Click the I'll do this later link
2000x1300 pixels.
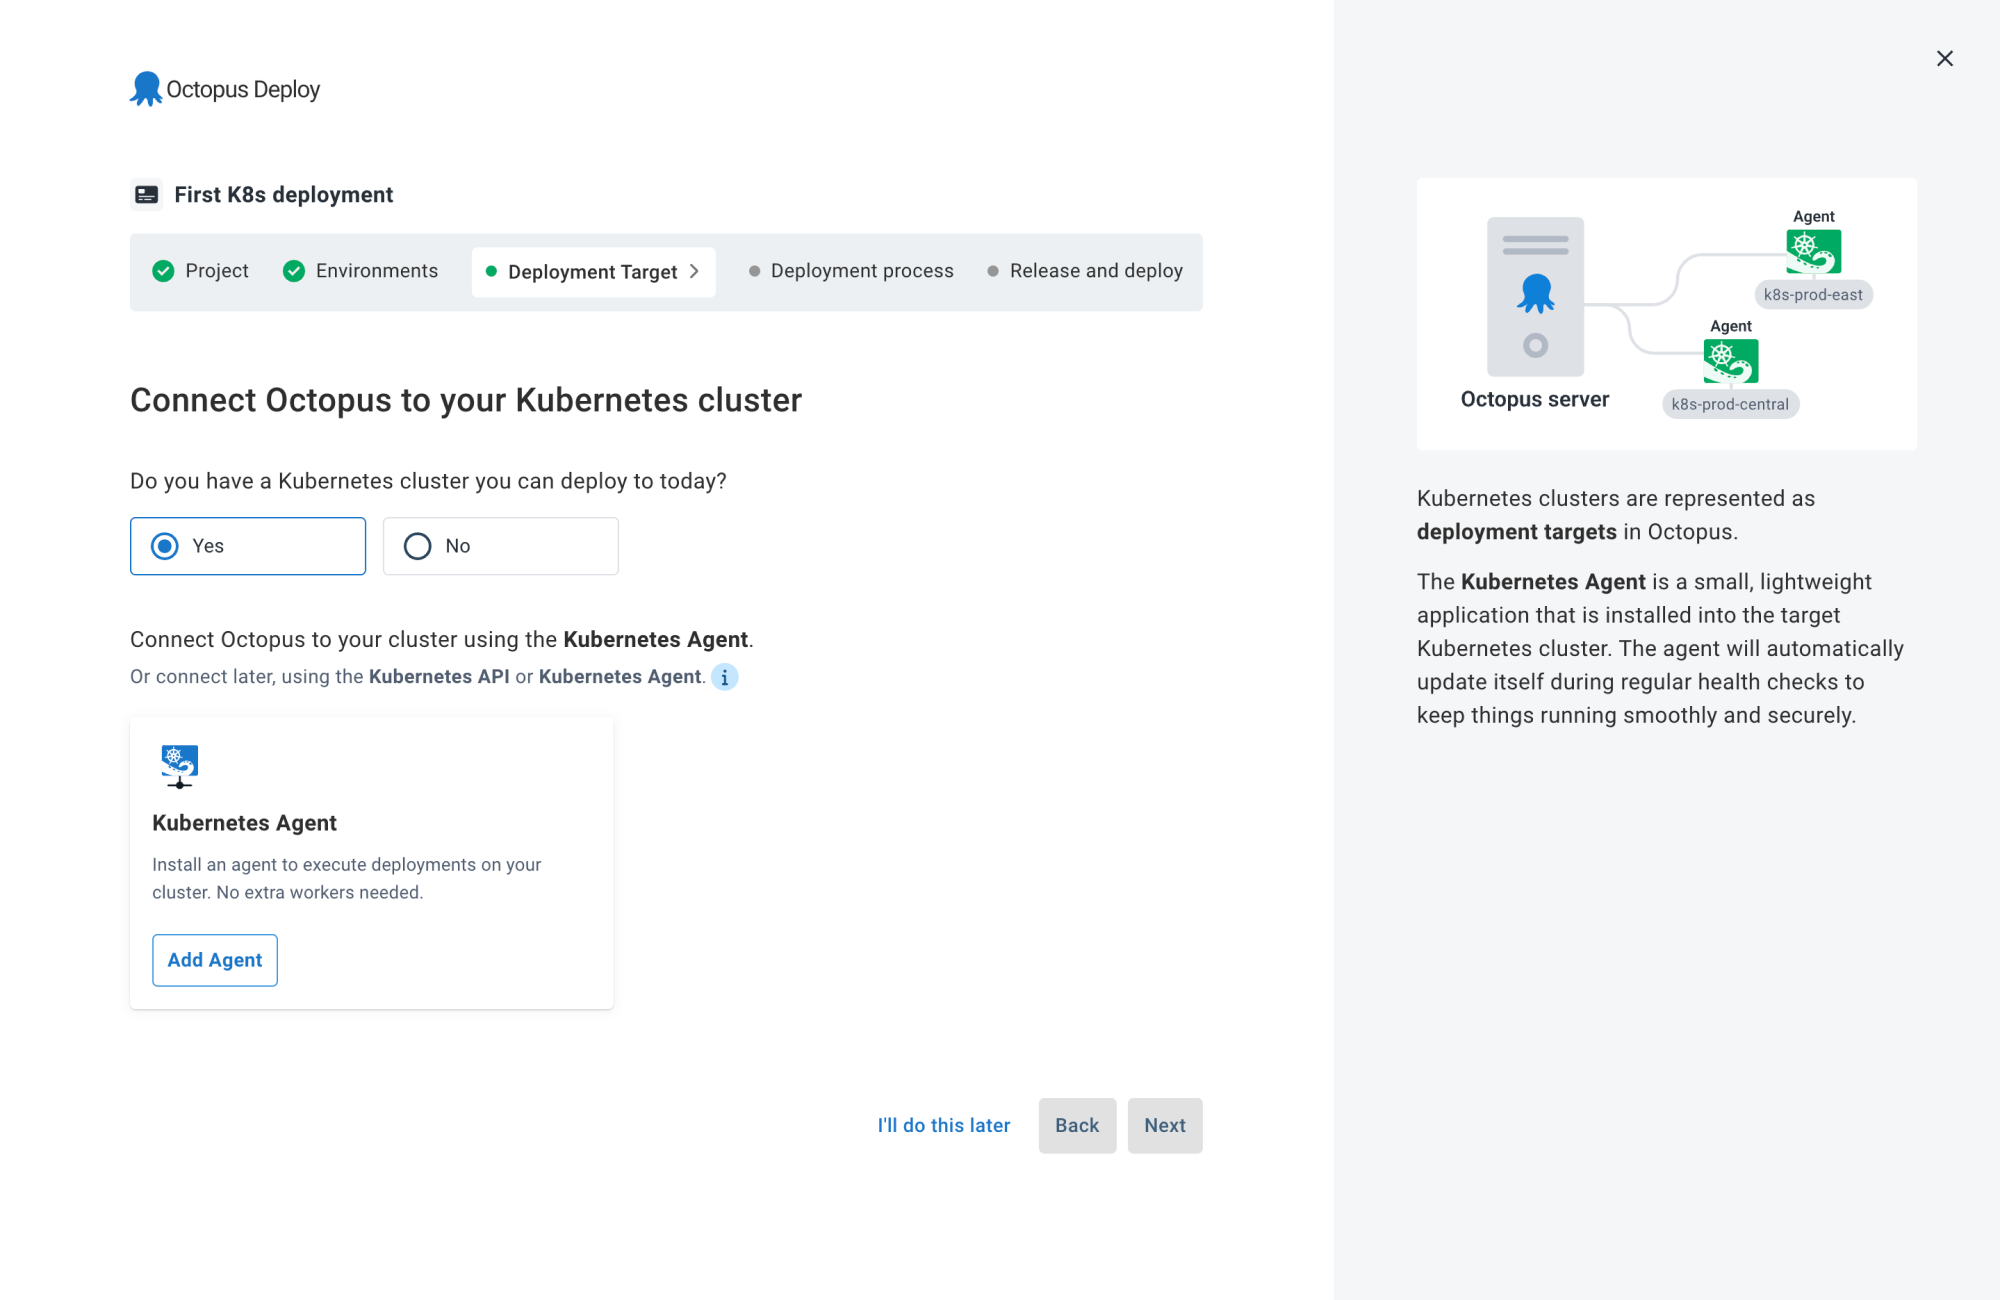coord(942,1124)
